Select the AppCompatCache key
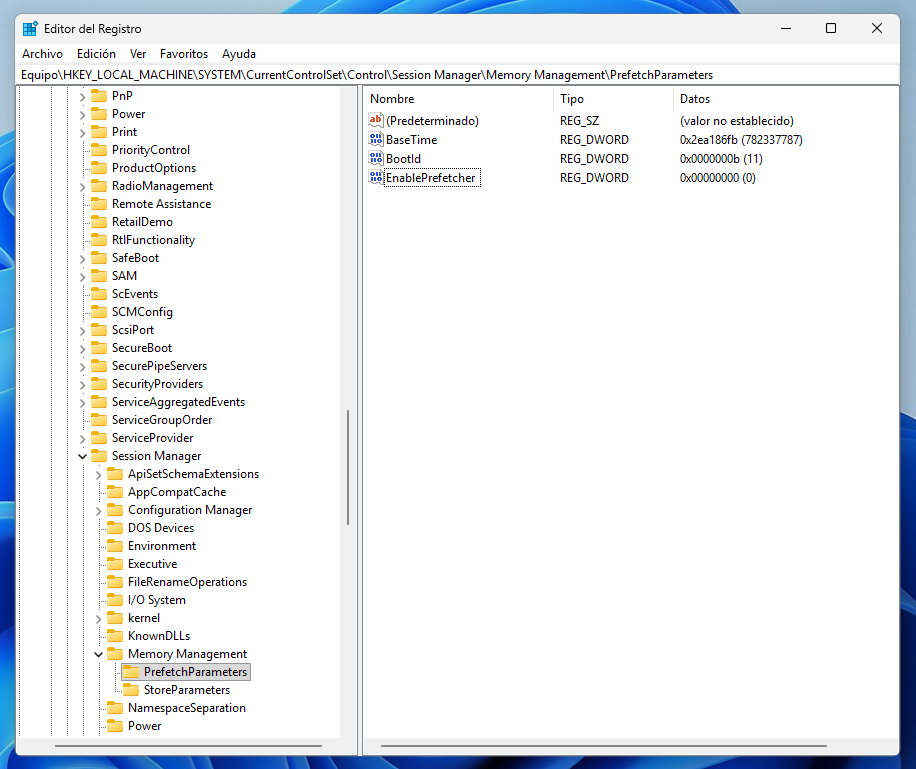916x769 pixels. pyautogui.click(x=177, y=492)
